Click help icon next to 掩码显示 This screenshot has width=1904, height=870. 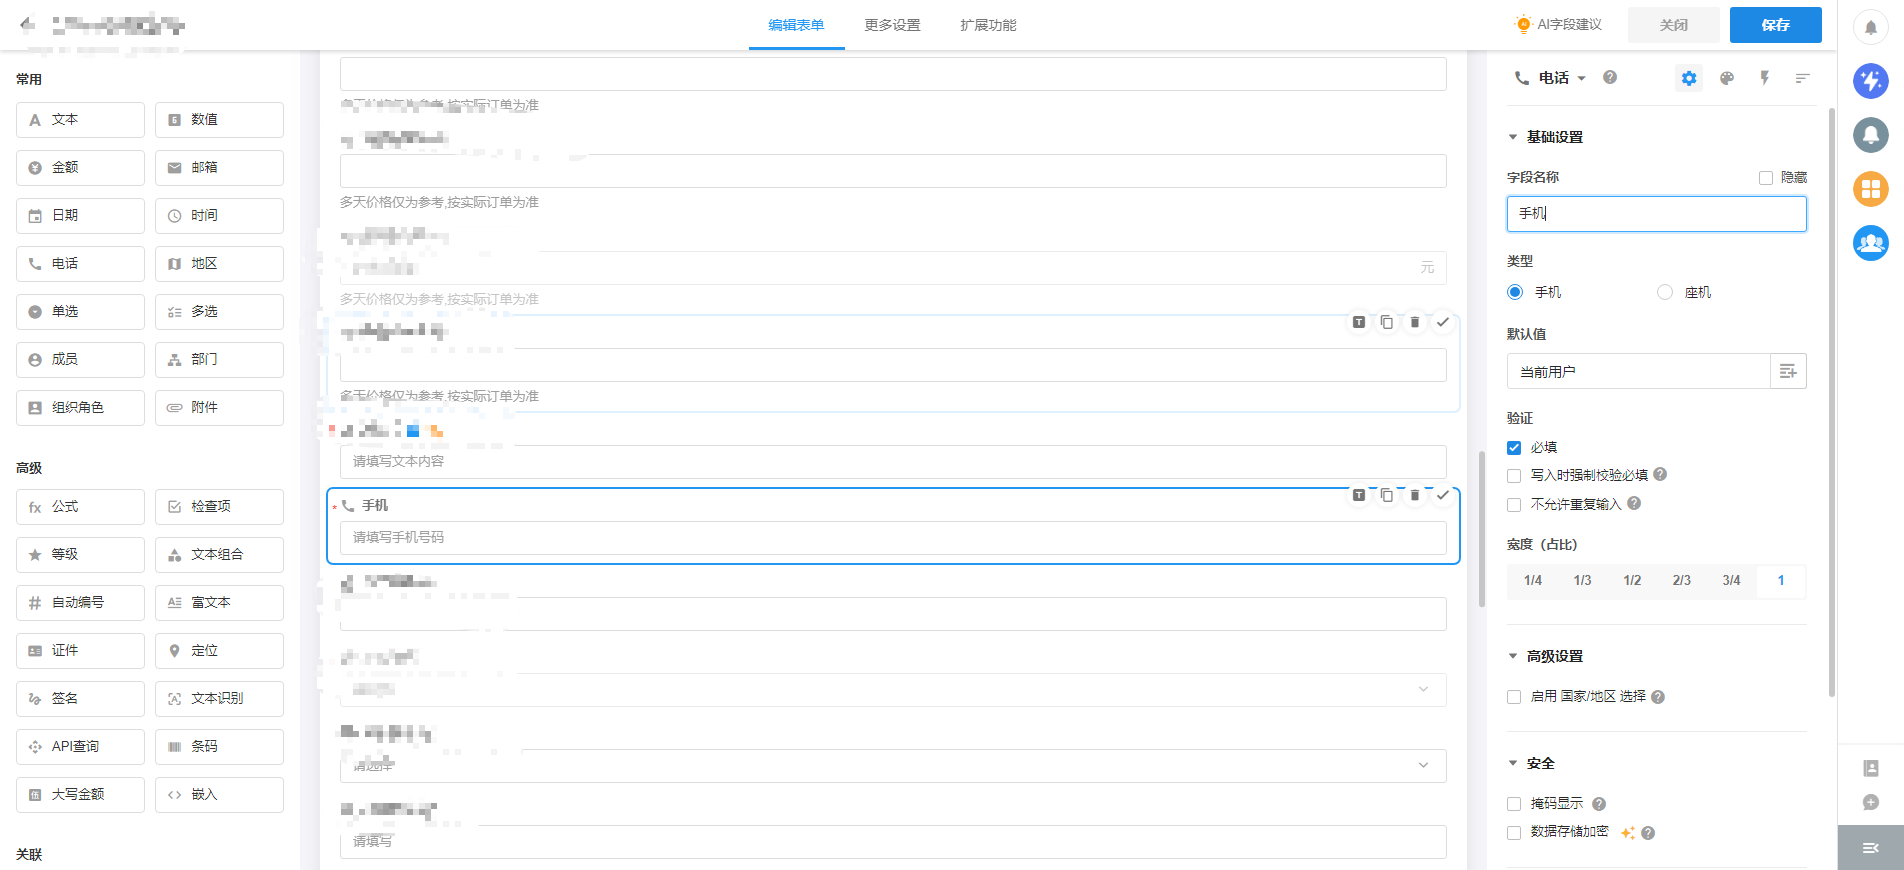[x=1599, y=804]
